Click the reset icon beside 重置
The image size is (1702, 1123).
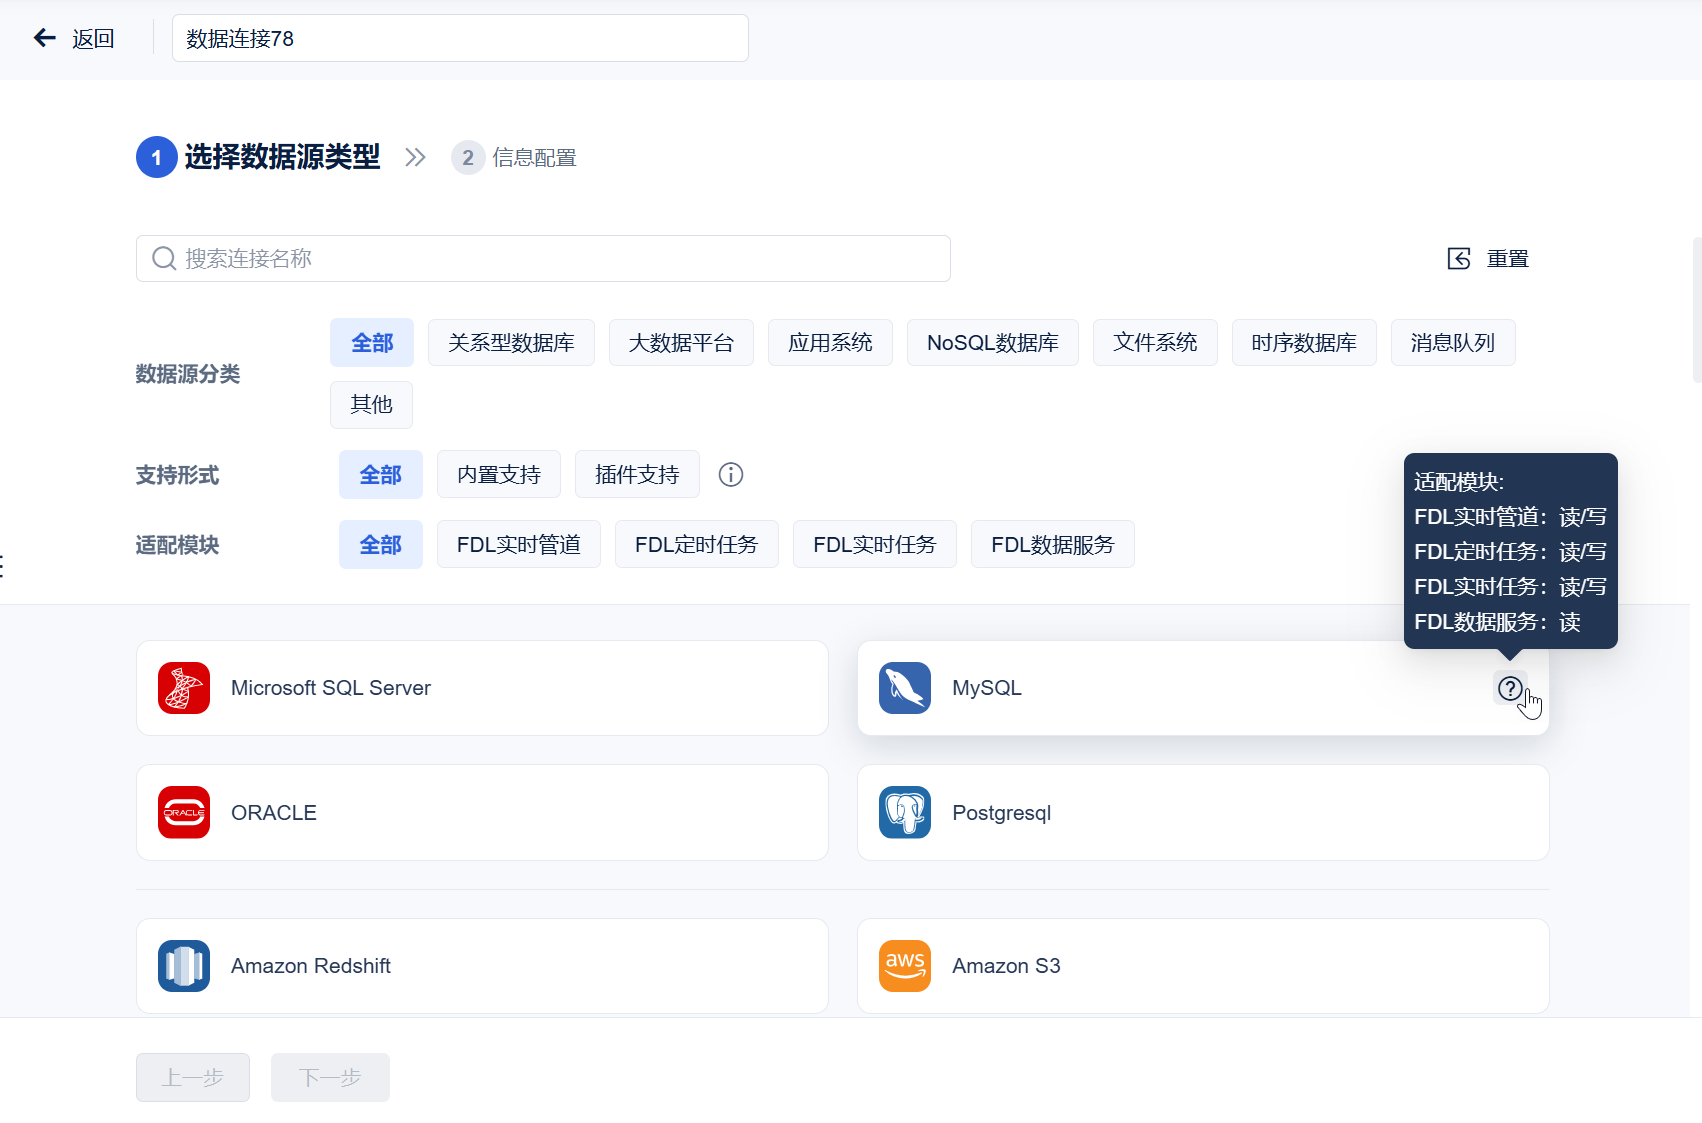click(x=1459, y=259)
